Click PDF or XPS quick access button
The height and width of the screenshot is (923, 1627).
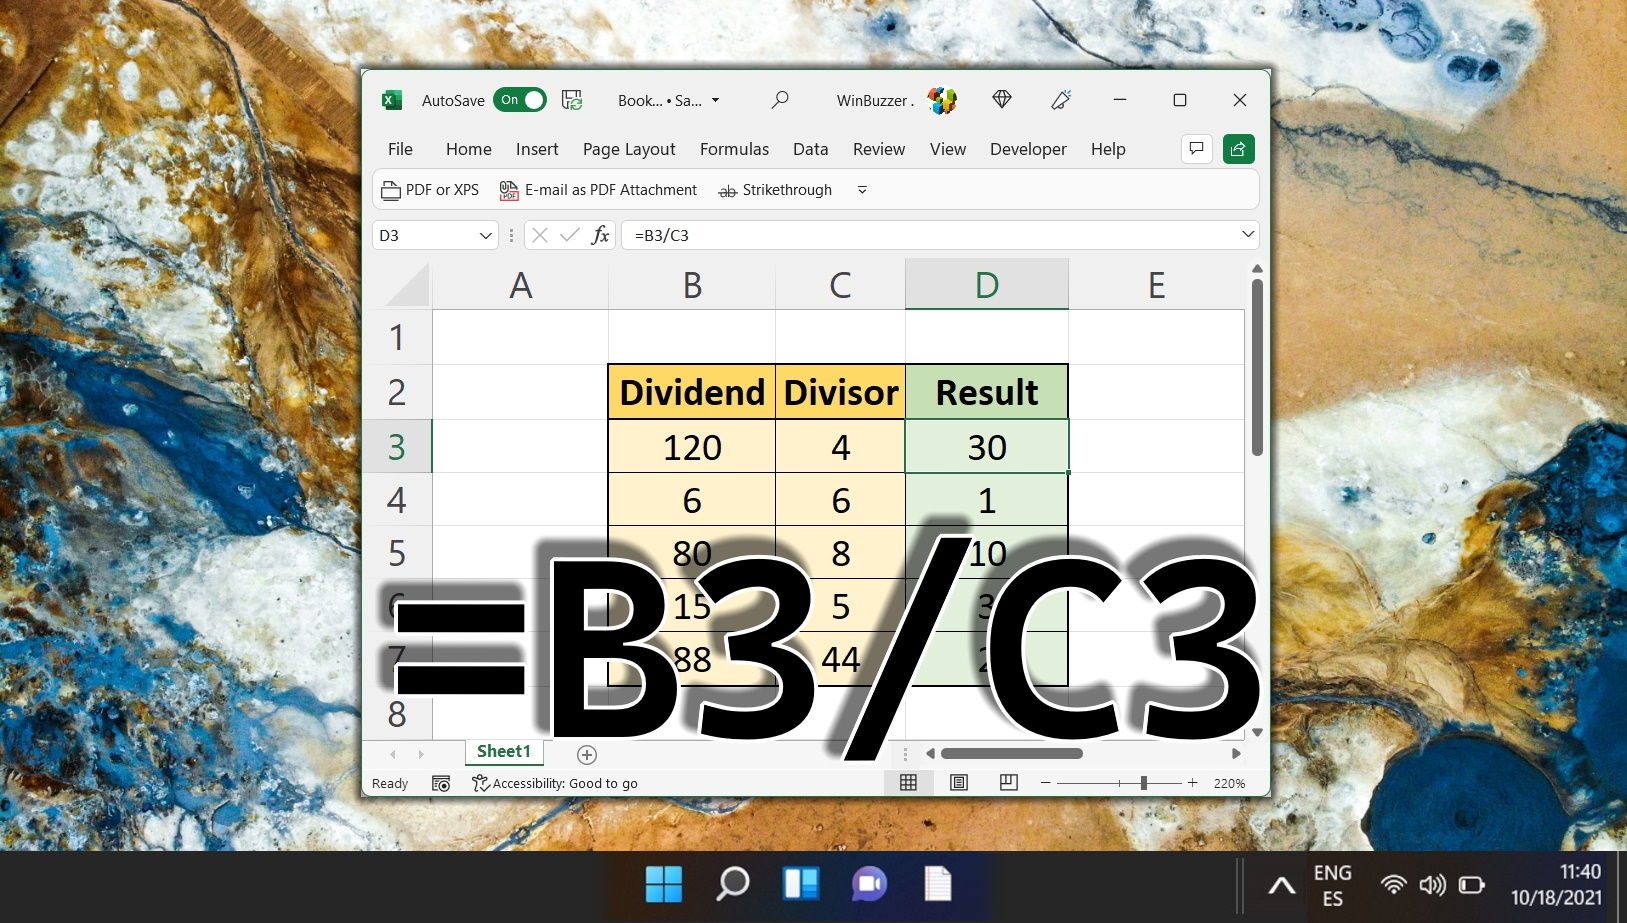[431, 190]
